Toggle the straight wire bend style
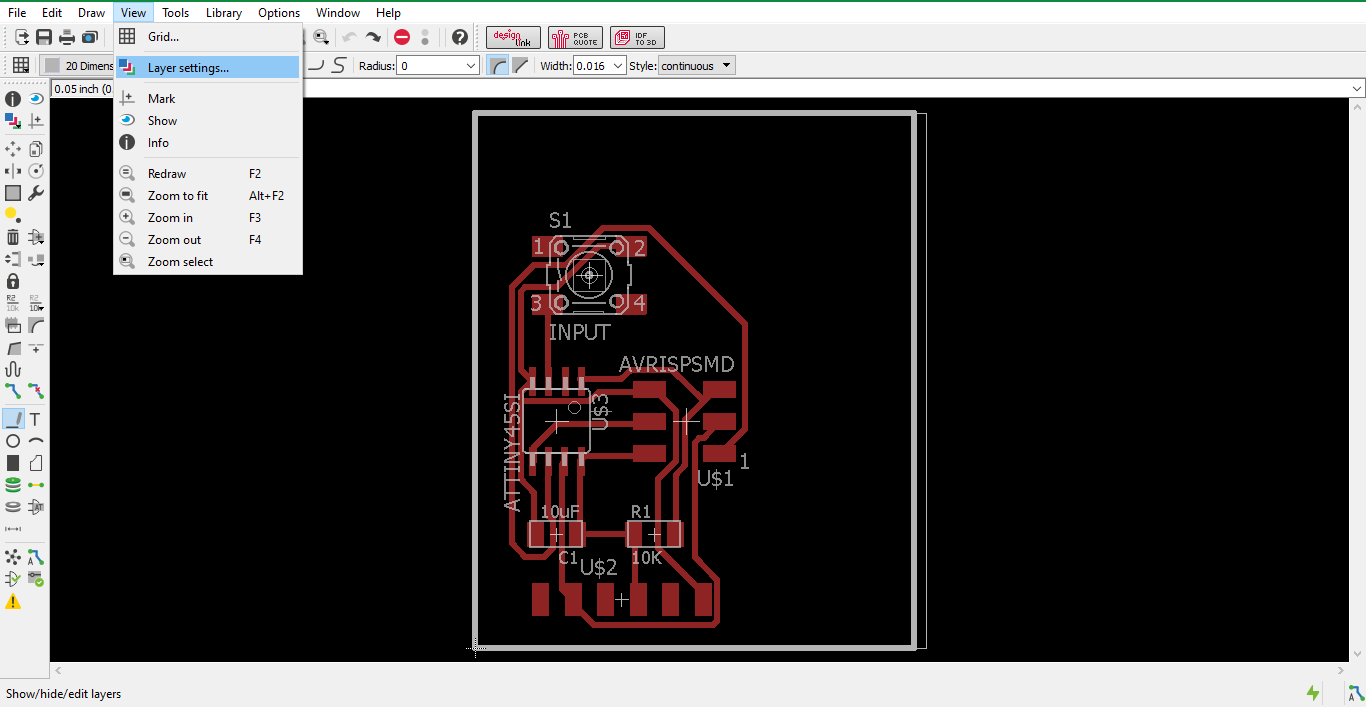1366x707 pixels. pos(520,65)
